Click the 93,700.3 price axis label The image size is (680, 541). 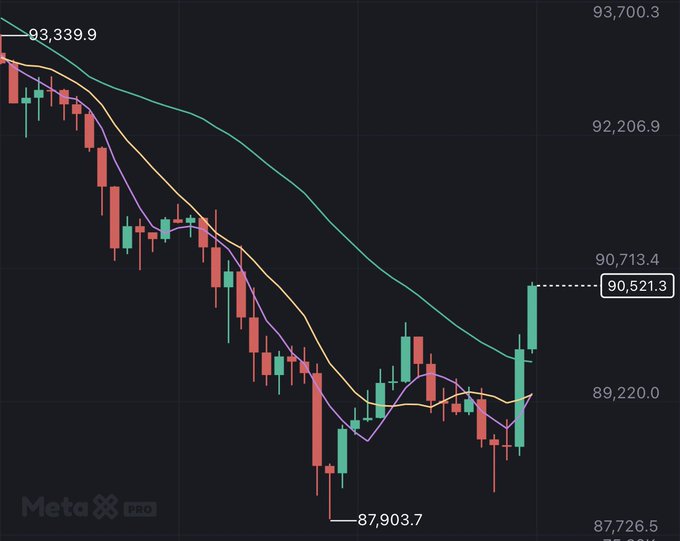click(x=626, y=12)
